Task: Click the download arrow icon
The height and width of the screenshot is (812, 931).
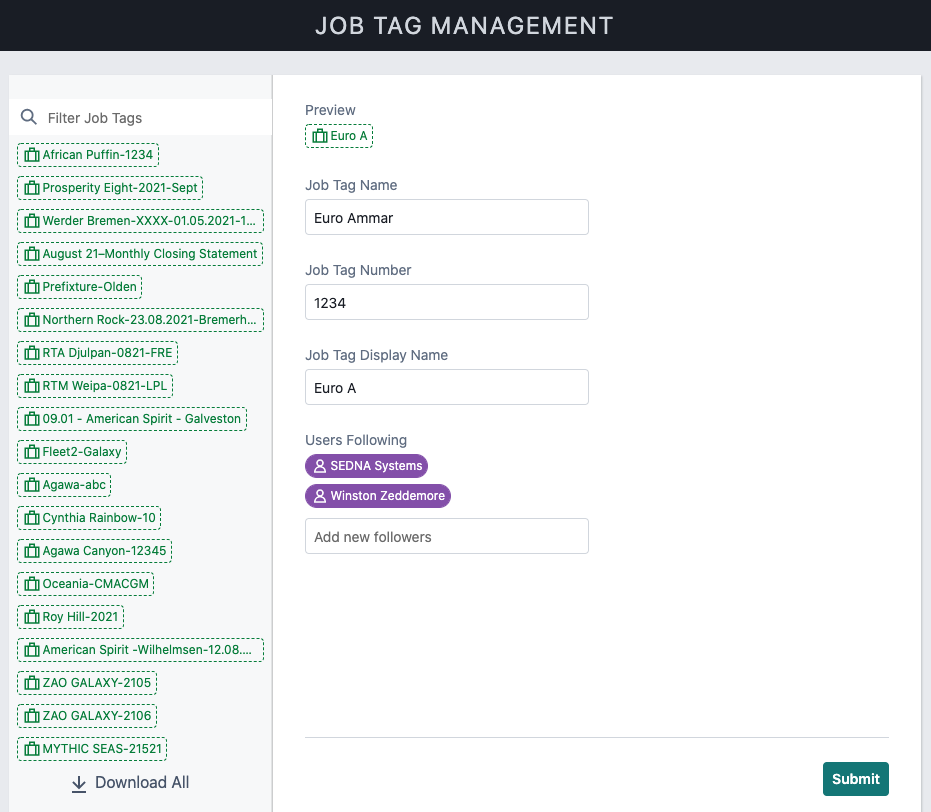Action: point(78,784)
